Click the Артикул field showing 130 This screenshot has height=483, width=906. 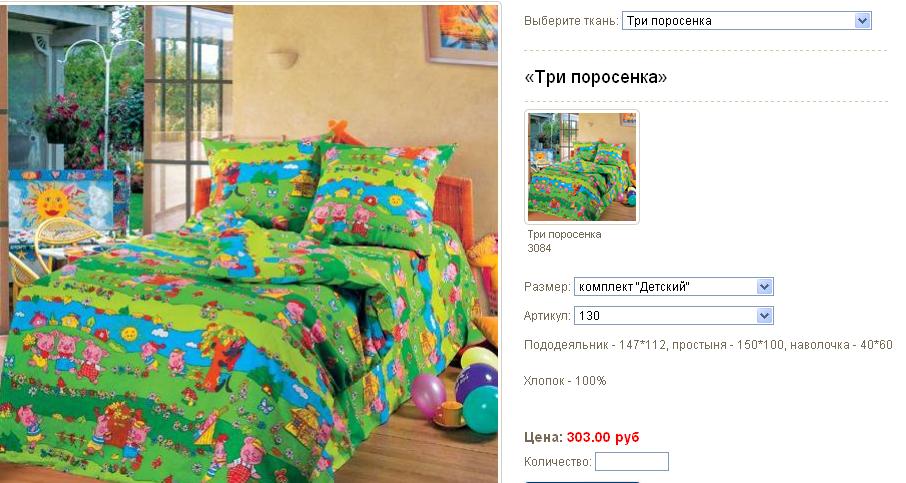coord(673,315)
